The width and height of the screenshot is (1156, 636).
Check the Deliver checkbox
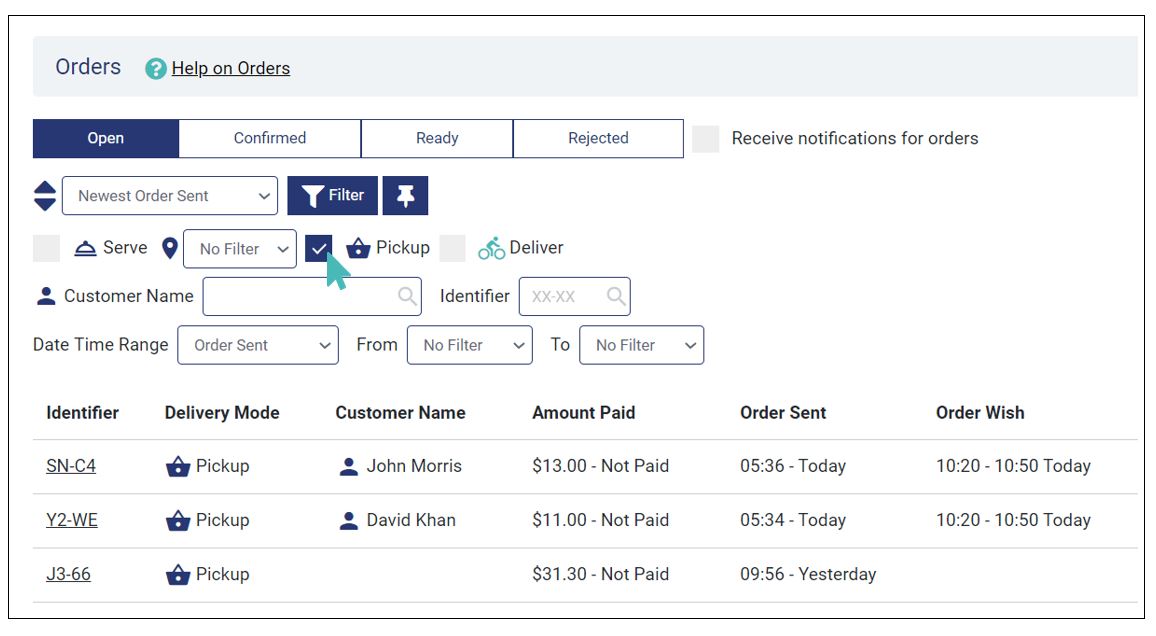453,248
